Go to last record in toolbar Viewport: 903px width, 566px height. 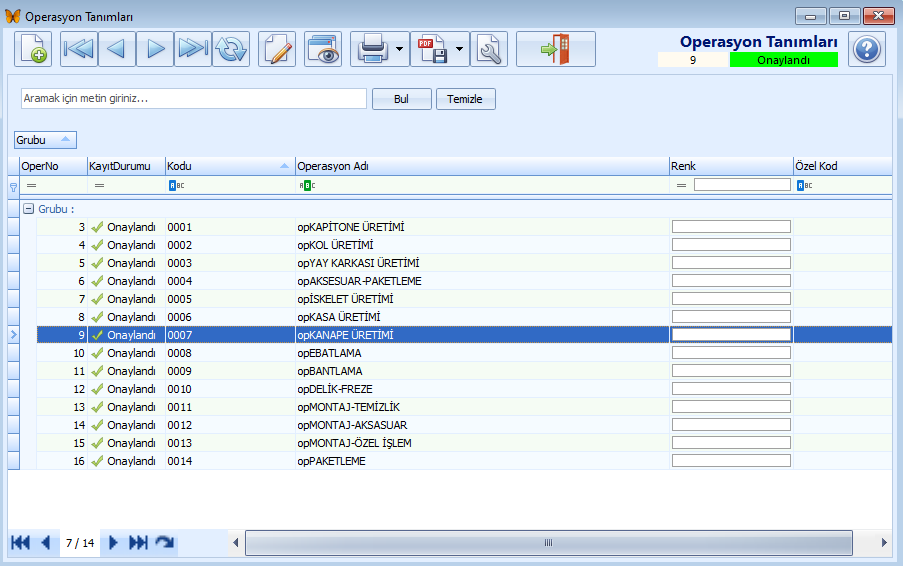193,49
